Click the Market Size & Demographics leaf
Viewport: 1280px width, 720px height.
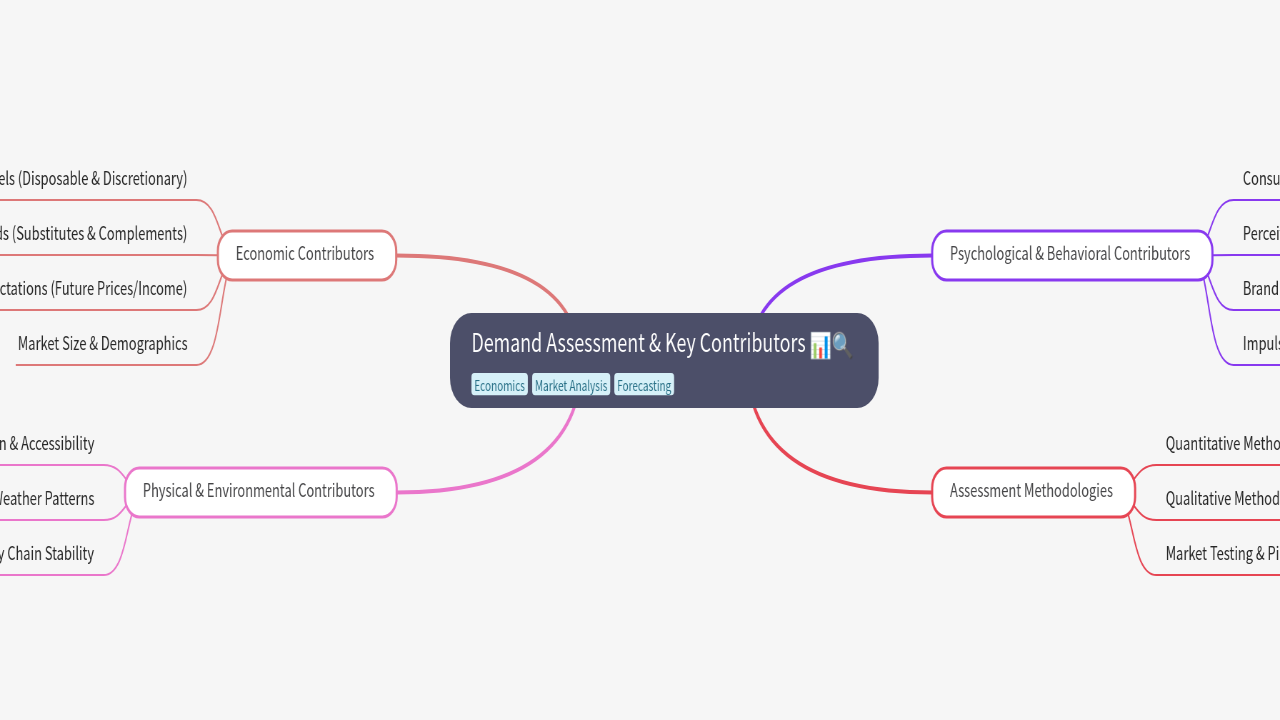click(x=102, y=344)
